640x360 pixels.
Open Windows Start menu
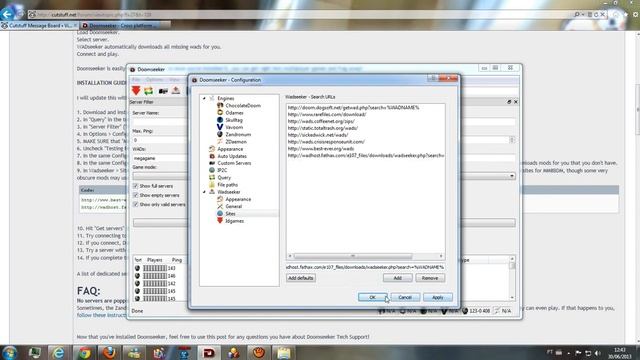point(9,353)
